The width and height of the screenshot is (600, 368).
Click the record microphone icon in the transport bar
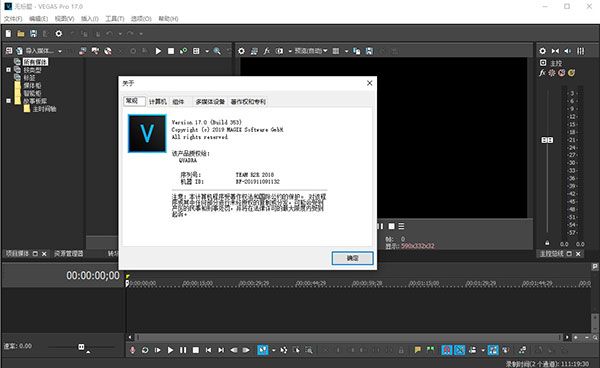(132, 350)
